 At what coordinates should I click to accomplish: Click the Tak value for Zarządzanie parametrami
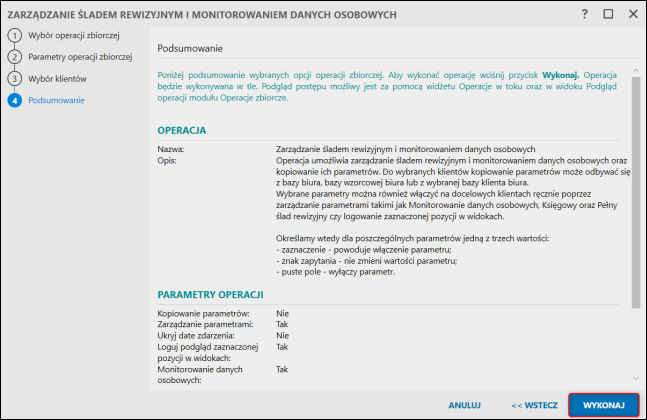[282, 324]
